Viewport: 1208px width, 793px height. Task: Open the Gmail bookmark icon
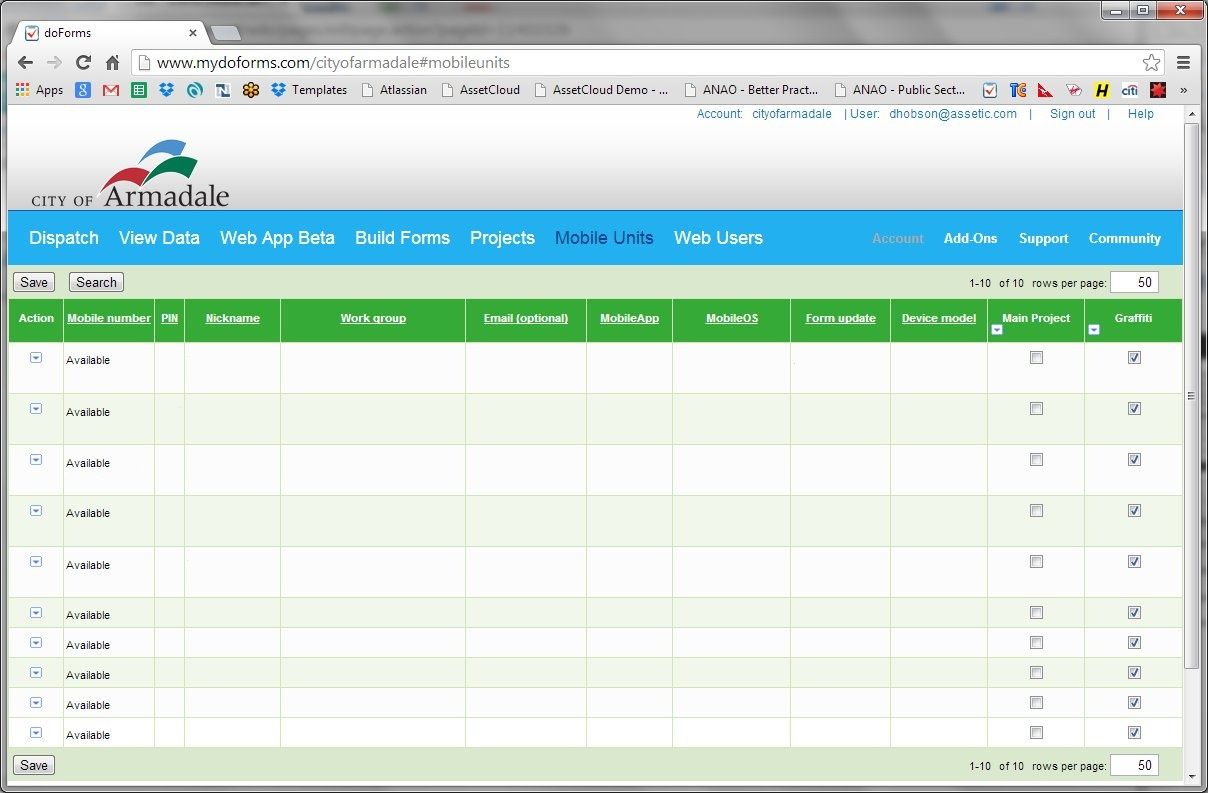tap(110, 90)
